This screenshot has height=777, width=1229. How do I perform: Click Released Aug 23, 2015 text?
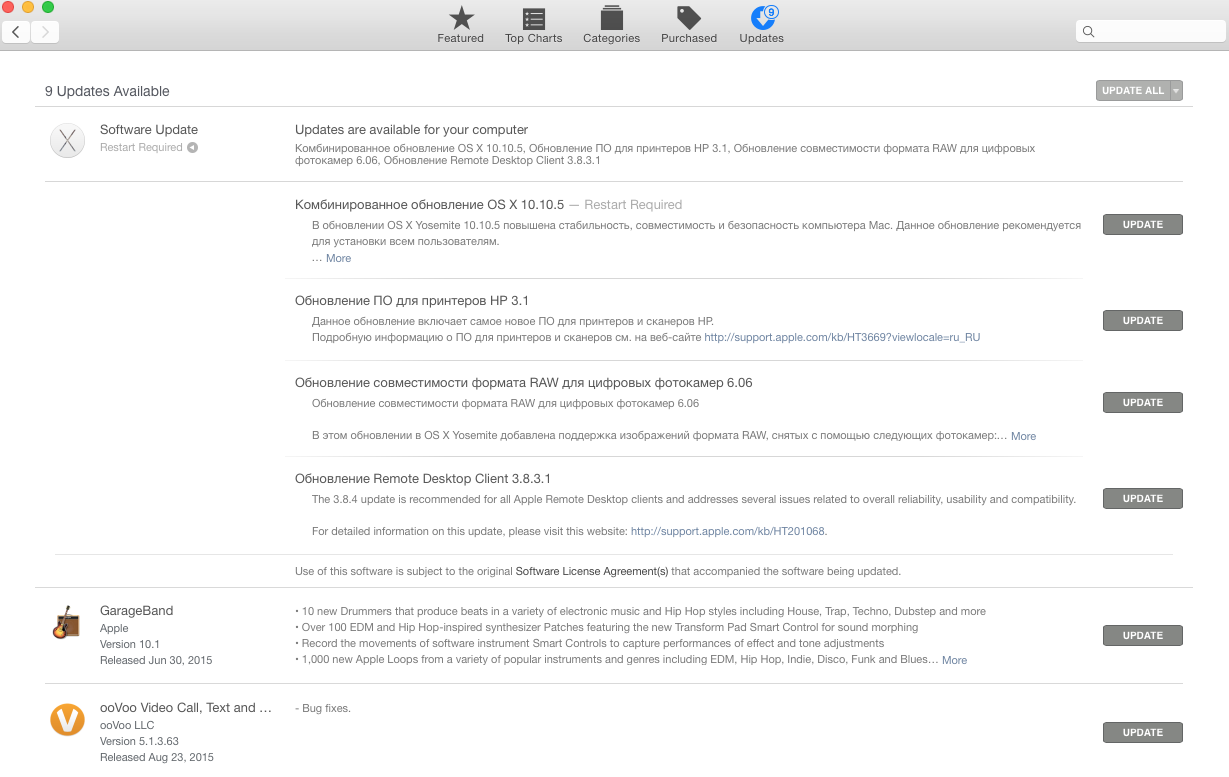point(157,757)
